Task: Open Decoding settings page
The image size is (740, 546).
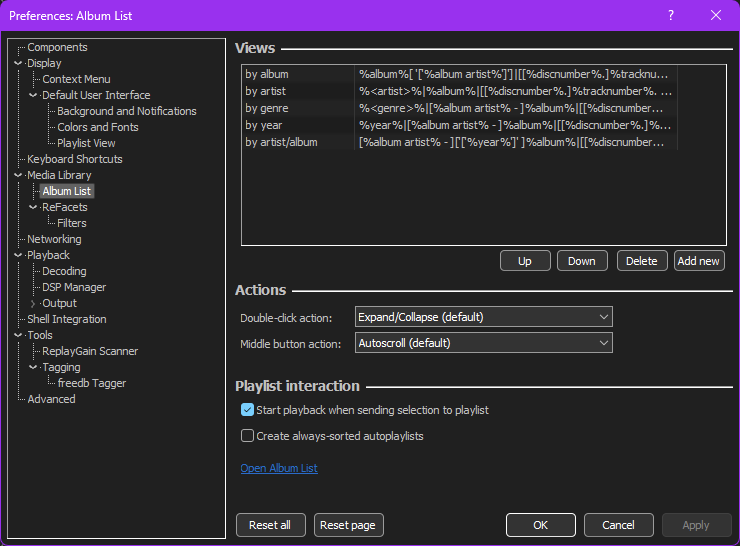Action: click(64, 271)
